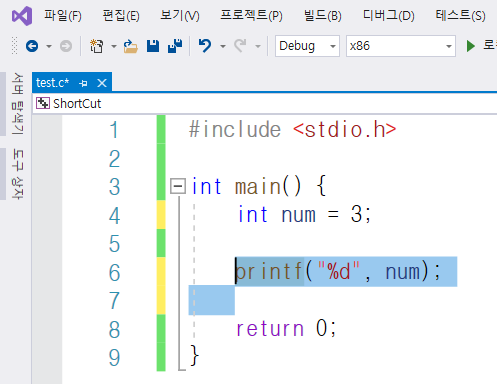Open the 파일(F) menu
Viewport: 497px width, 384px height.
[63, 16]
